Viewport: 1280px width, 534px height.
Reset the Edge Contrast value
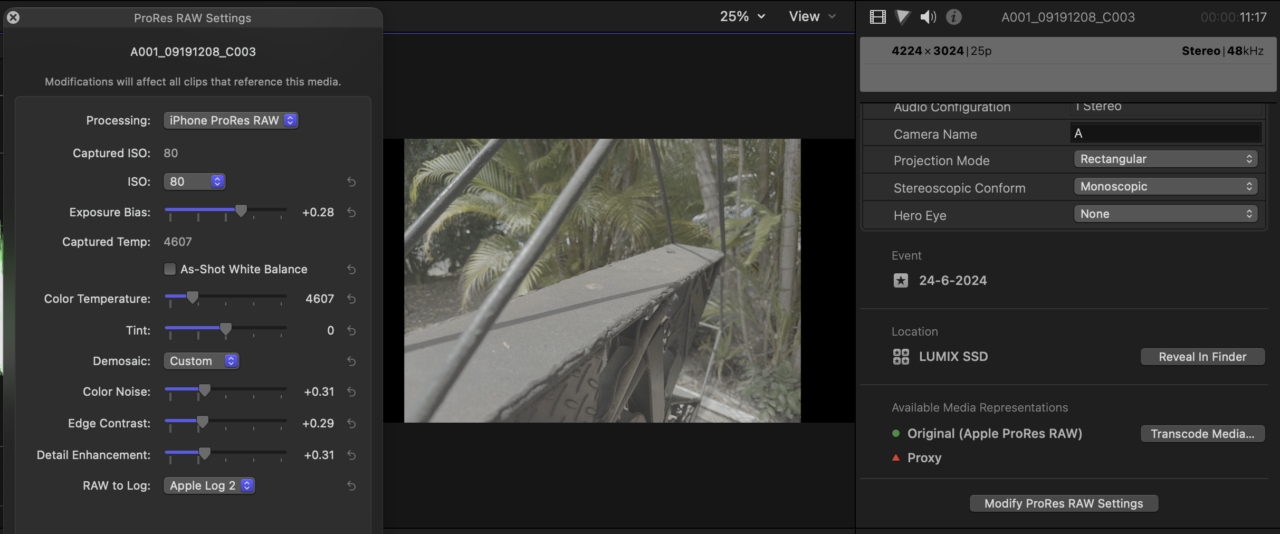point(351,424)
